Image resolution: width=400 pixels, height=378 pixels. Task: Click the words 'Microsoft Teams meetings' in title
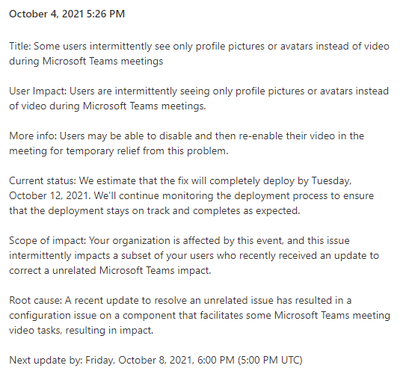103,61
